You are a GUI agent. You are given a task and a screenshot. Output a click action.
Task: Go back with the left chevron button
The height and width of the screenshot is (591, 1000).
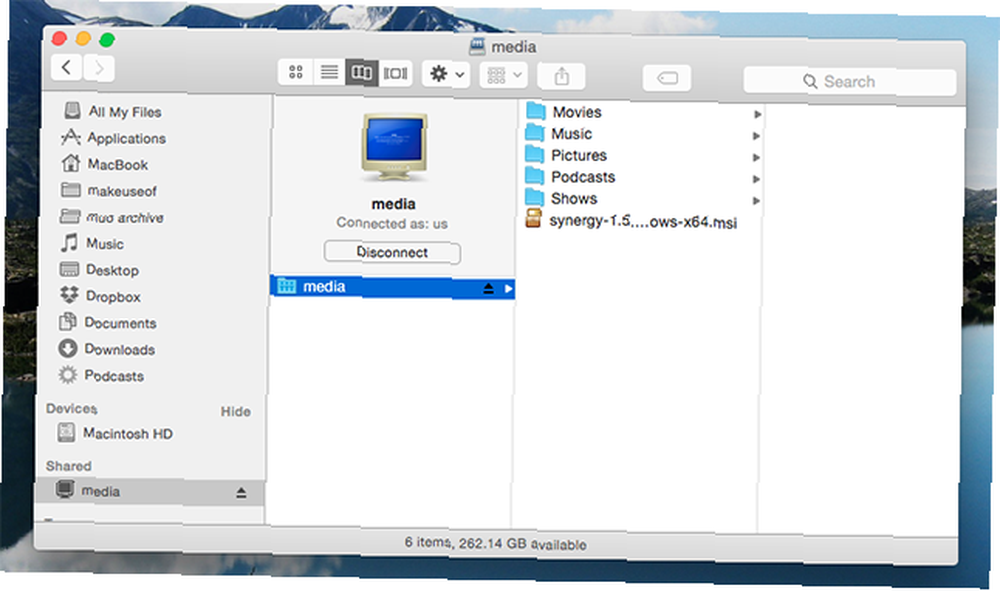66,67
